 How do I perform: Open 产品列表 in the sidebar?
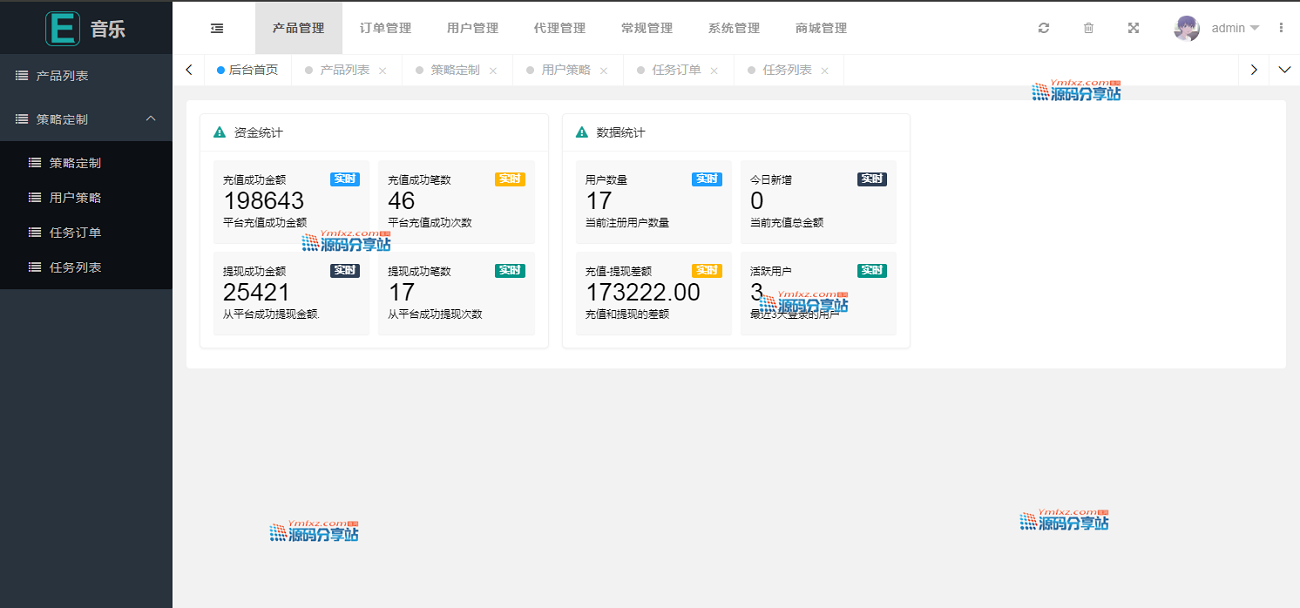[62, 76]
